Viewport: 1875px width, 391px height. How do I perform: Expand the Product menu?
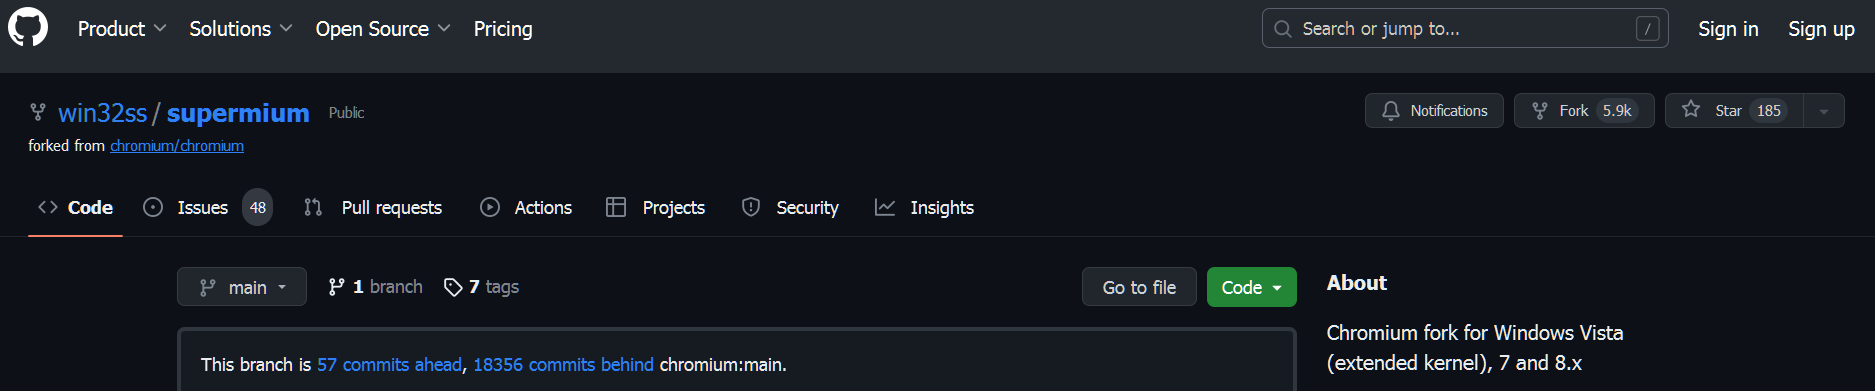point(122,29)
